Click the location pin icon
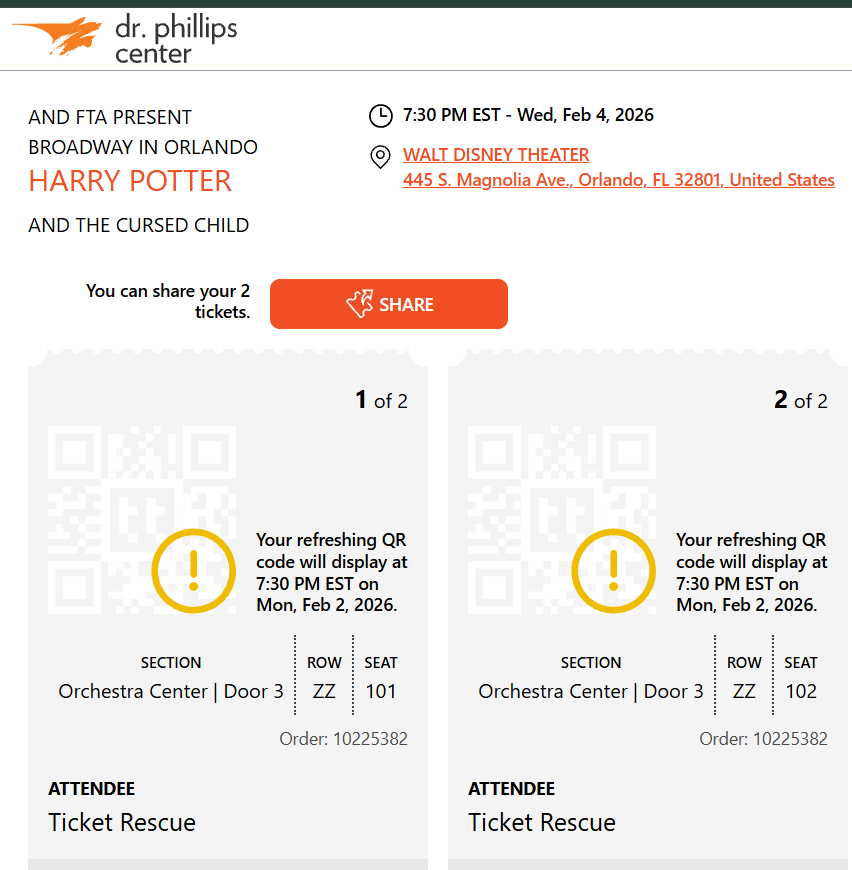 click(380, 157)
